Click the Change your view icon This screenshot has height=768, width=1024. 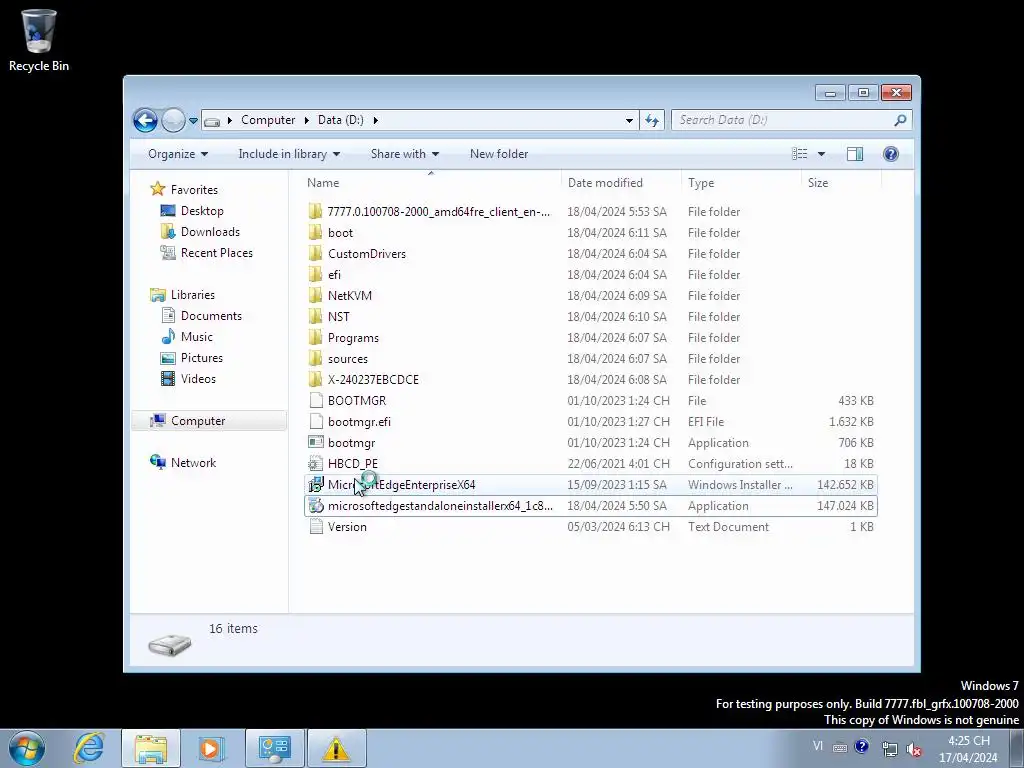coord(799,154)
